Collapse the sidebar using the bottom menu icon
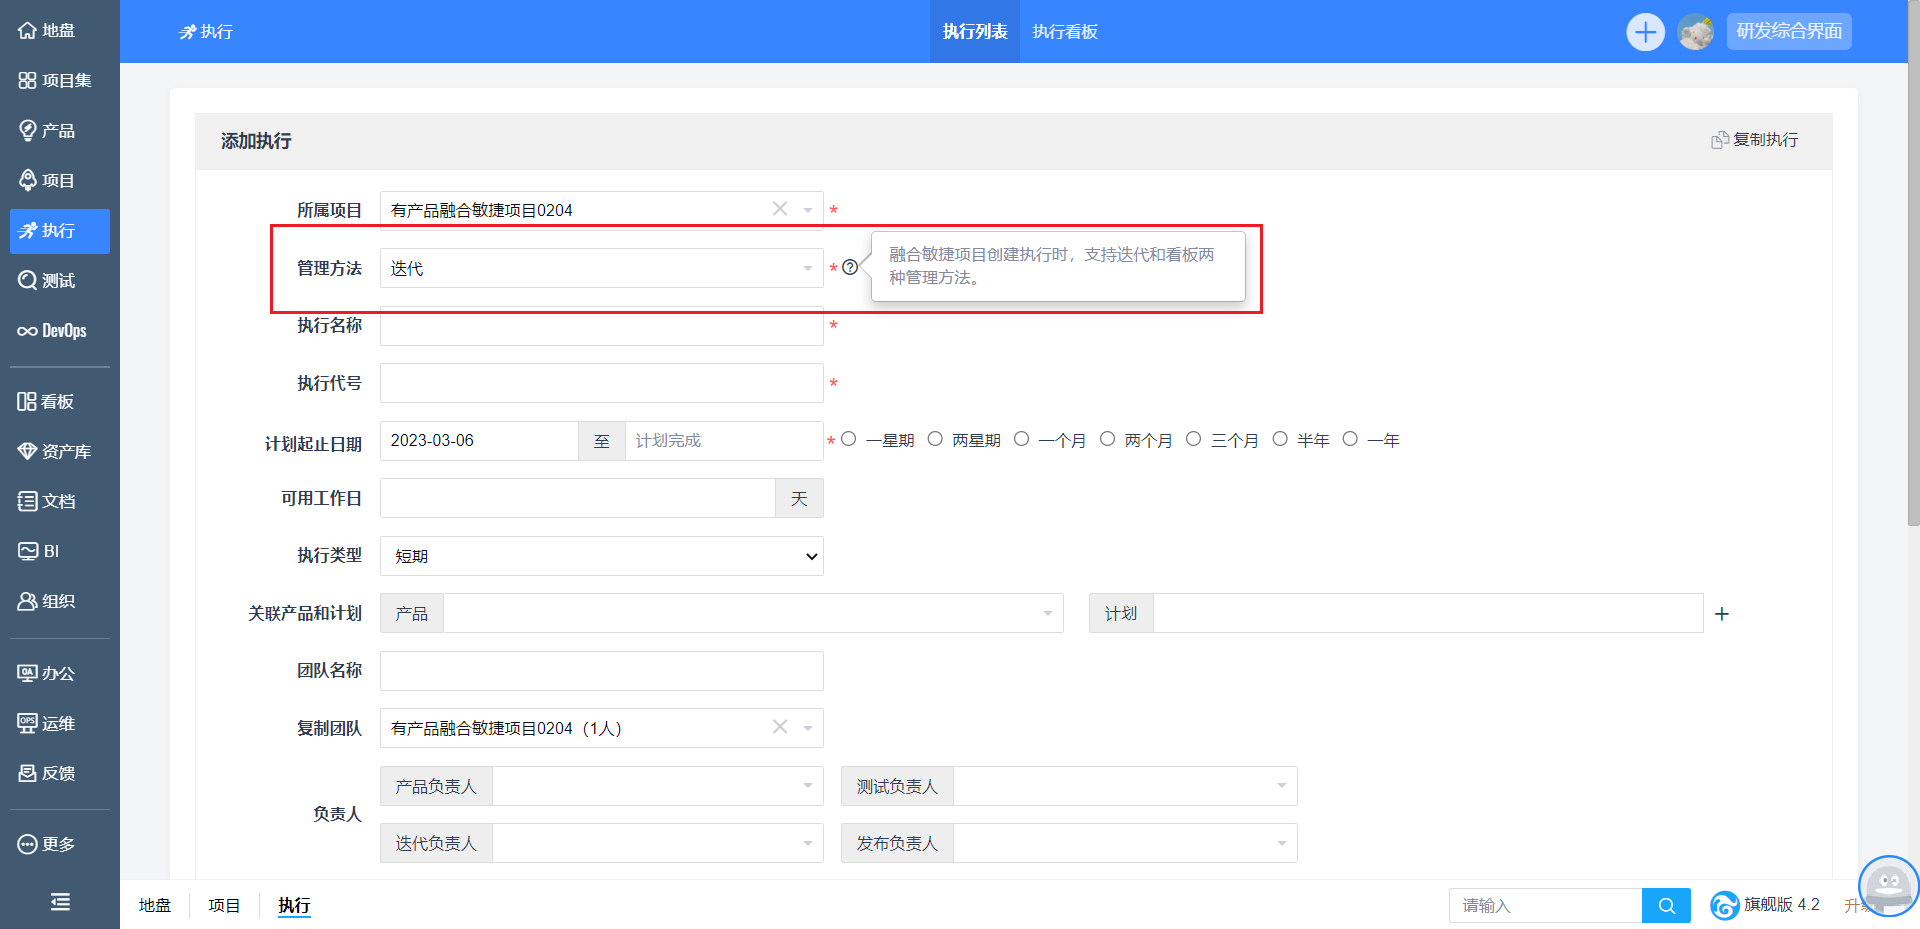Viewport: 1920px width, 929px height. point(60,902)
